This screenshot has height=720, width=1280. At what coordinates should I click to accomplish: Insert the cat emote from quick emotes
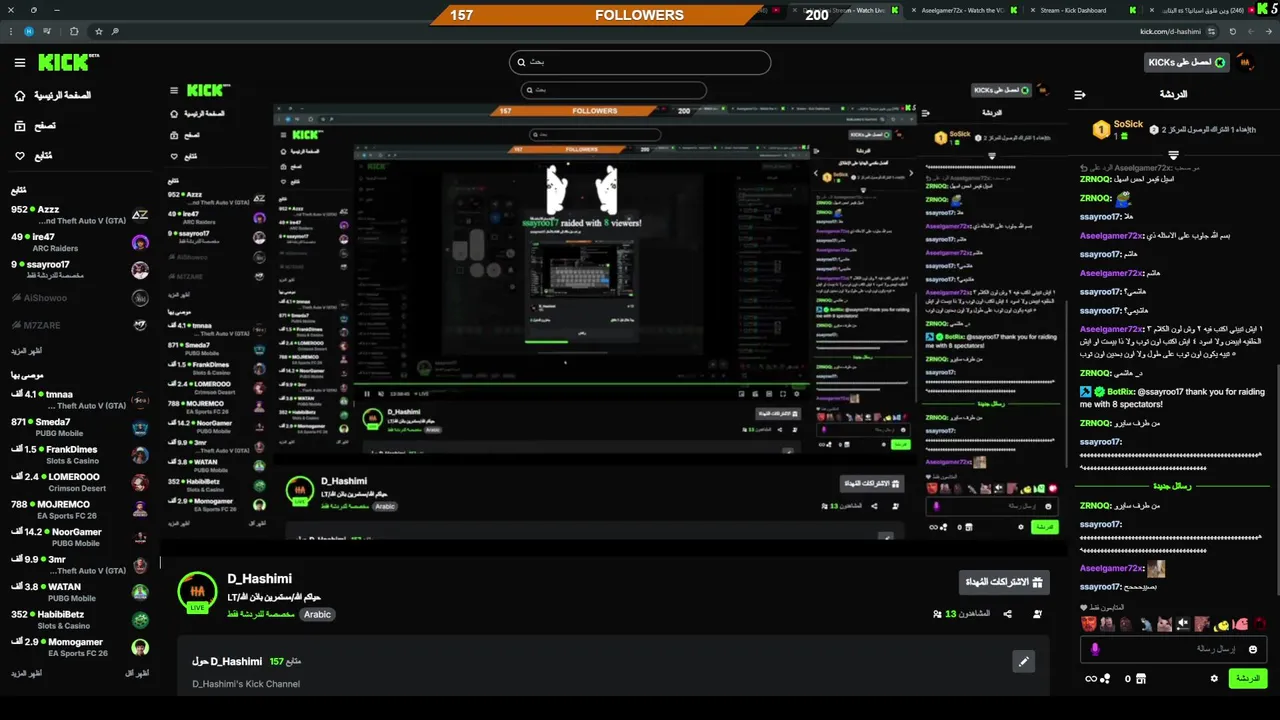pyautogui.click(x=1165, y=623)
